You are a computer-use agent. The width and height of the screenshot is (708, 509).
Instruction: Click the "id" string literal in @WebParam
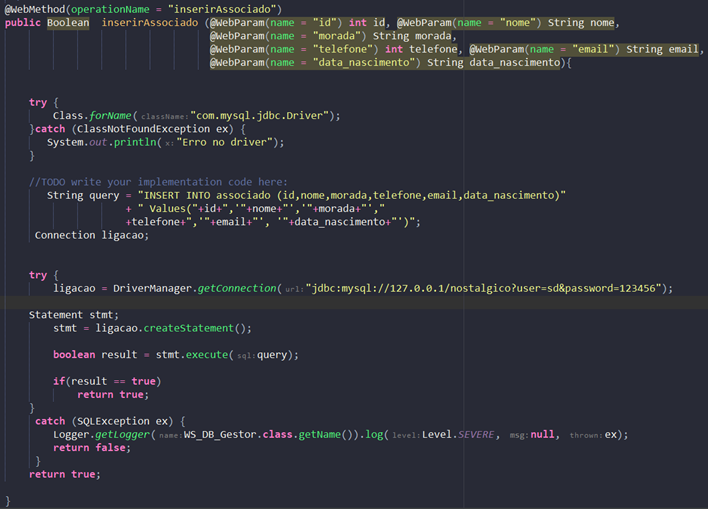pyautogui.click(x=324, y=23)
